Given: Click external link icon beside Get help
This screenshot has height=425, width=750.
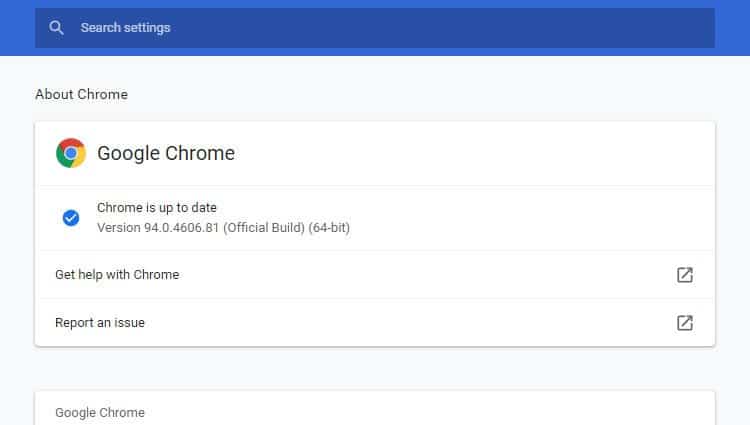Looking at the screenshot, I should pos(684,275).
